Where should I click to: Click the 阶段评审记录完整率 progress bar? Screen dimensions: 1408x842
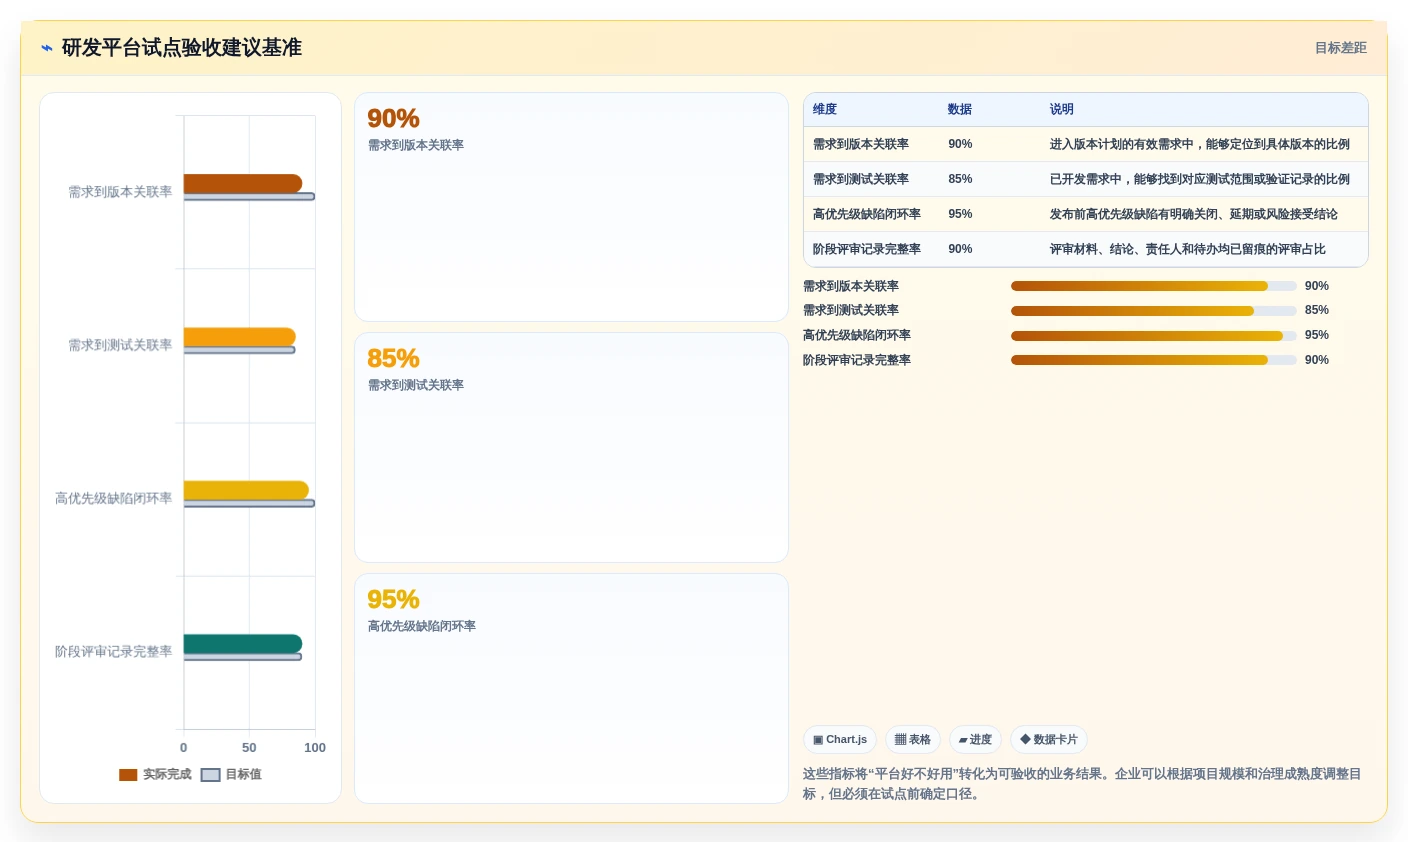(x=1154, y=360)
